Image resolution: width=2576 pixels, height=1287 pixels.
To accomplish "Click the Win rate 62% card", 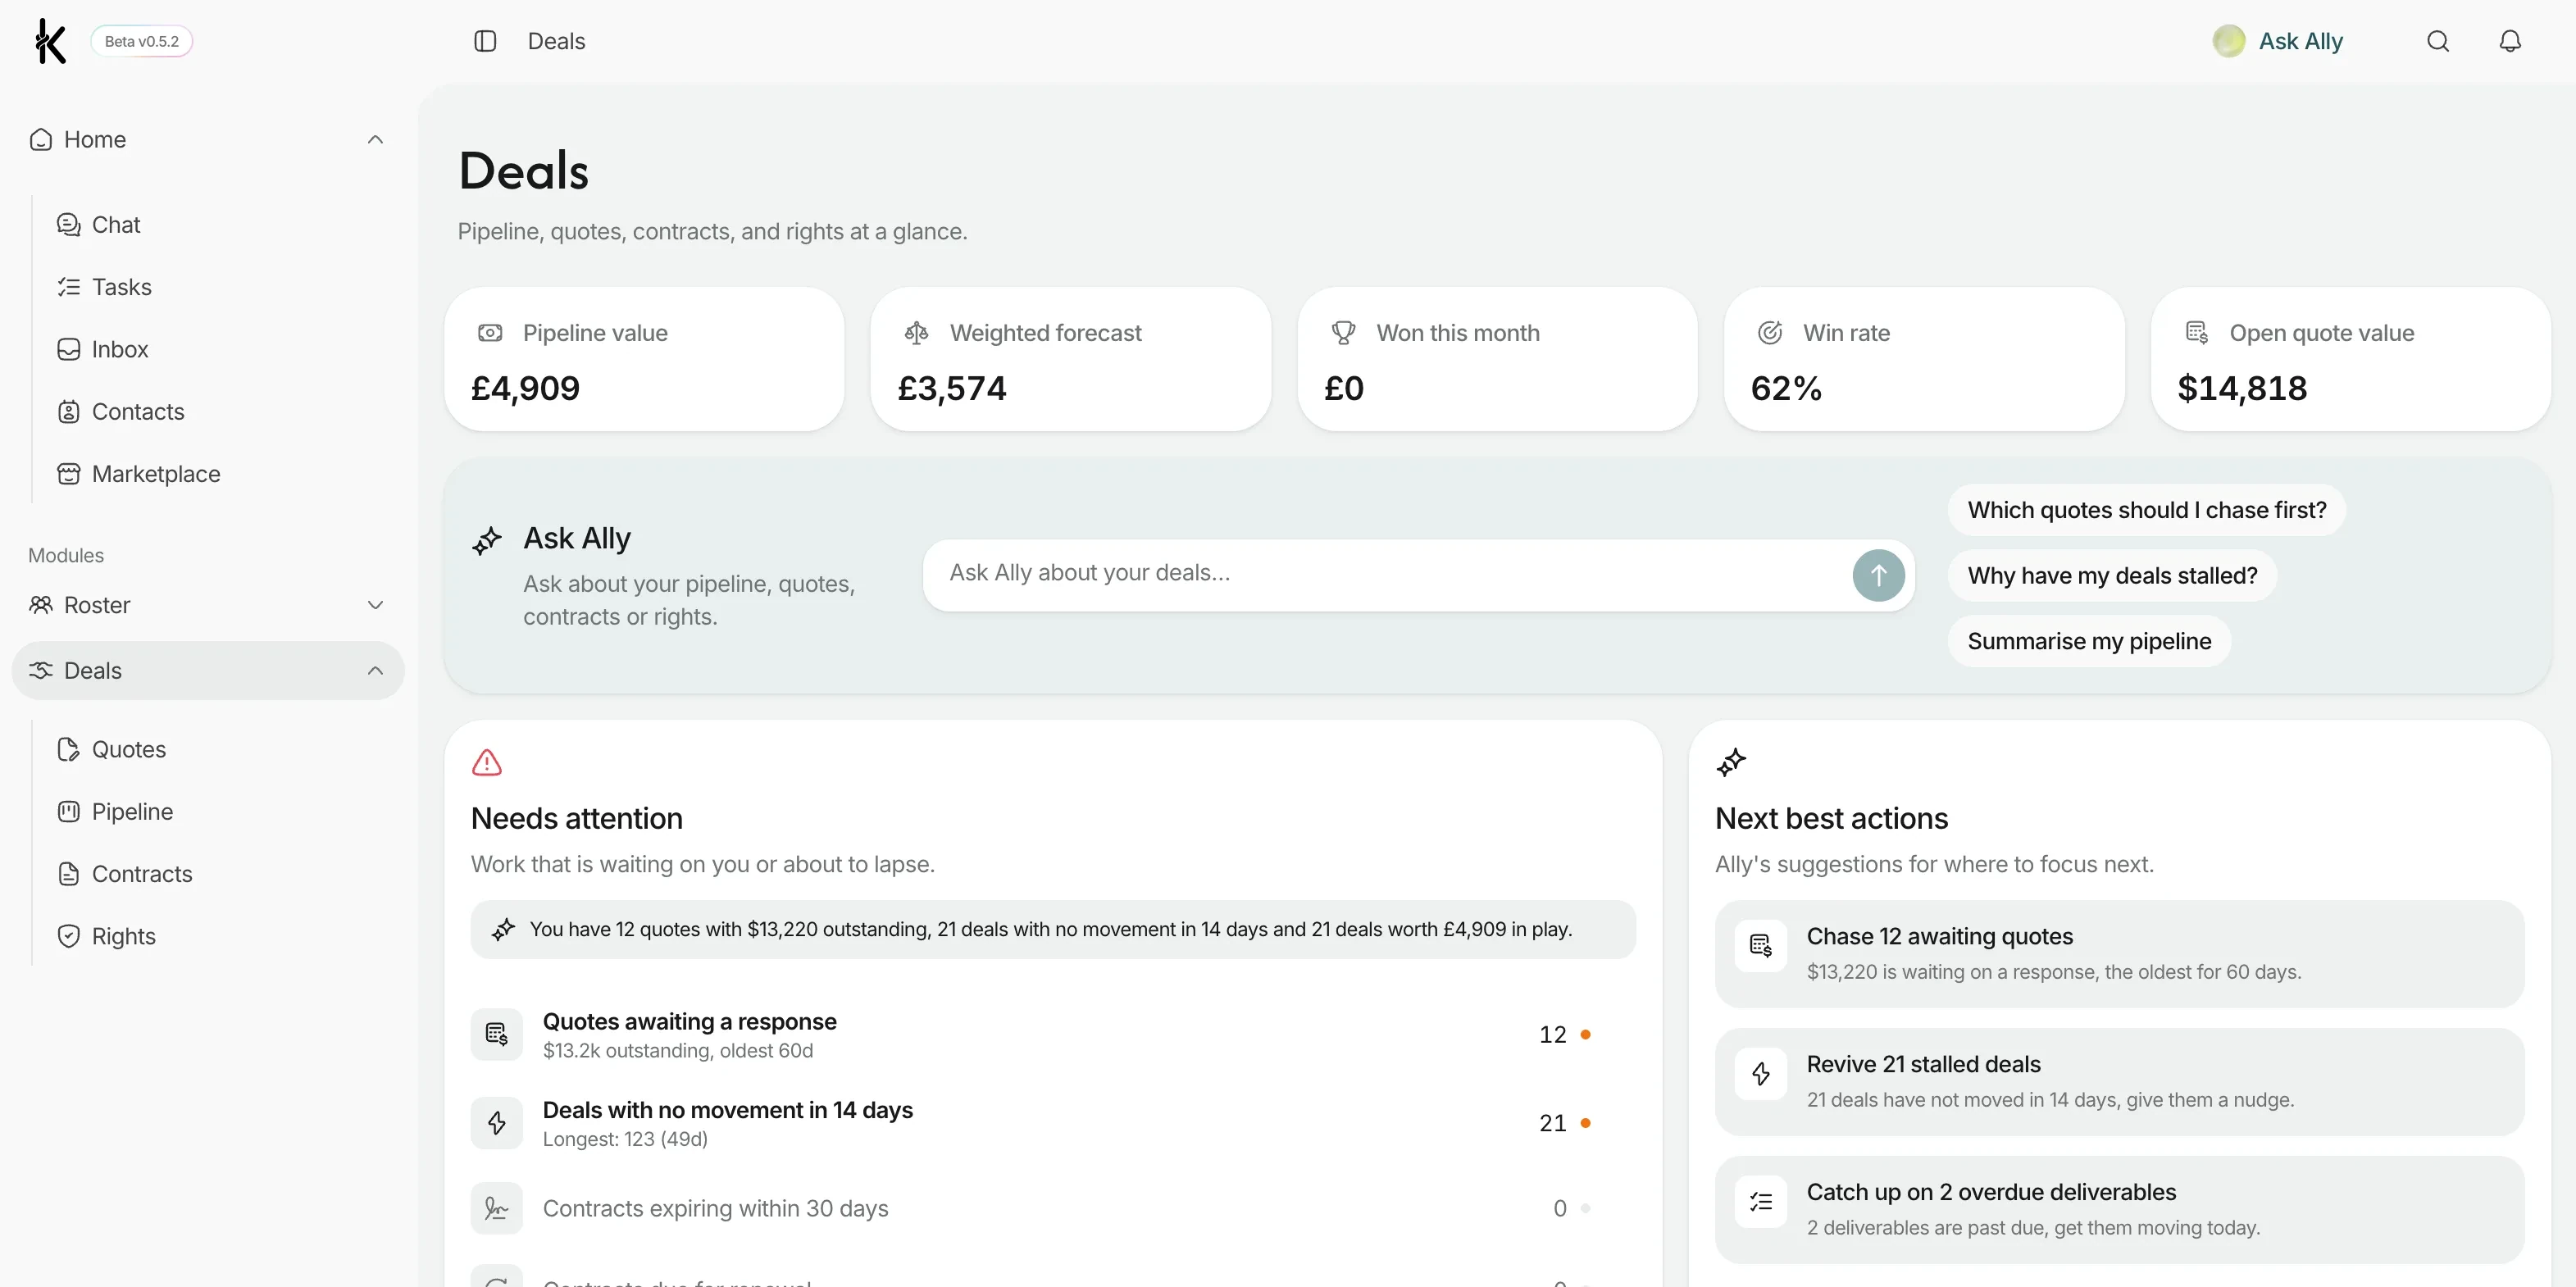I will (x=1924, y=359).
